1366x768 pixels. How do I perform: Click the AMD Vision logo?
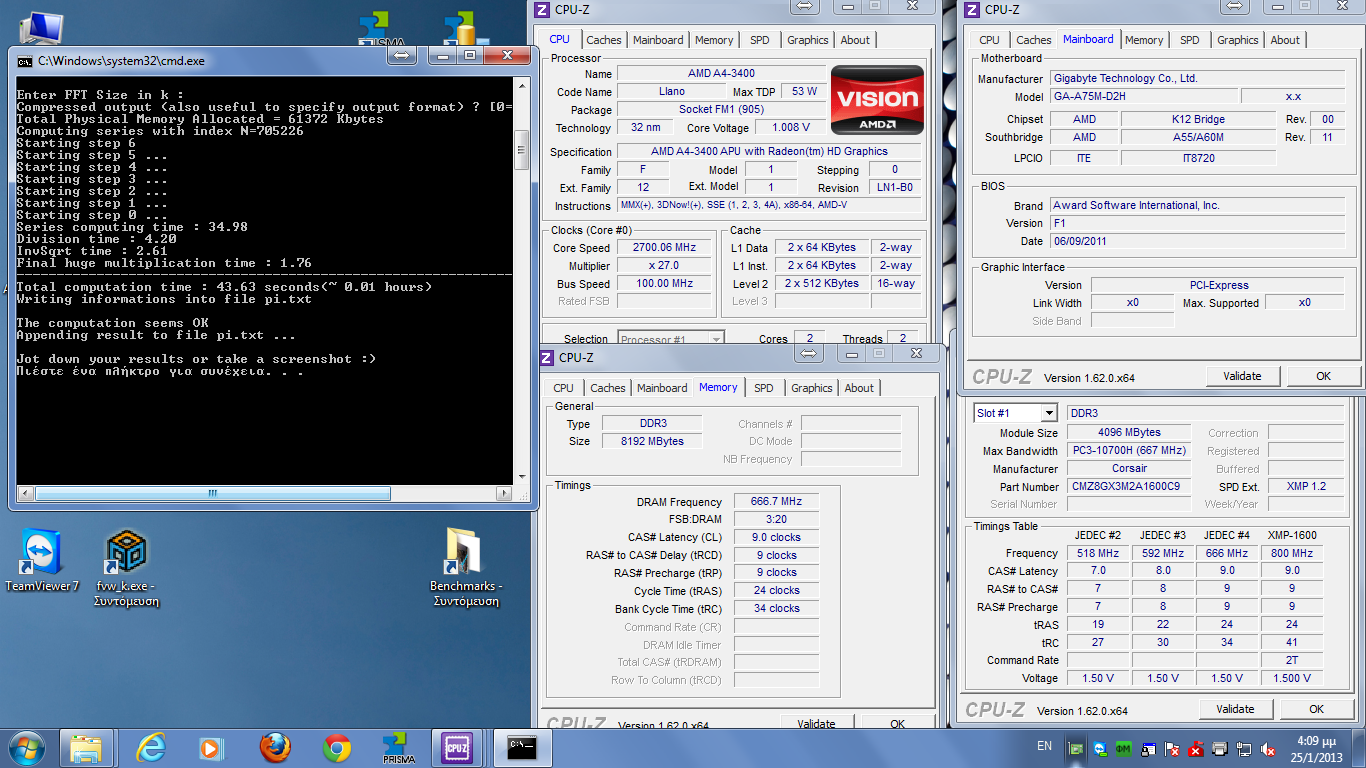point(877,100)
